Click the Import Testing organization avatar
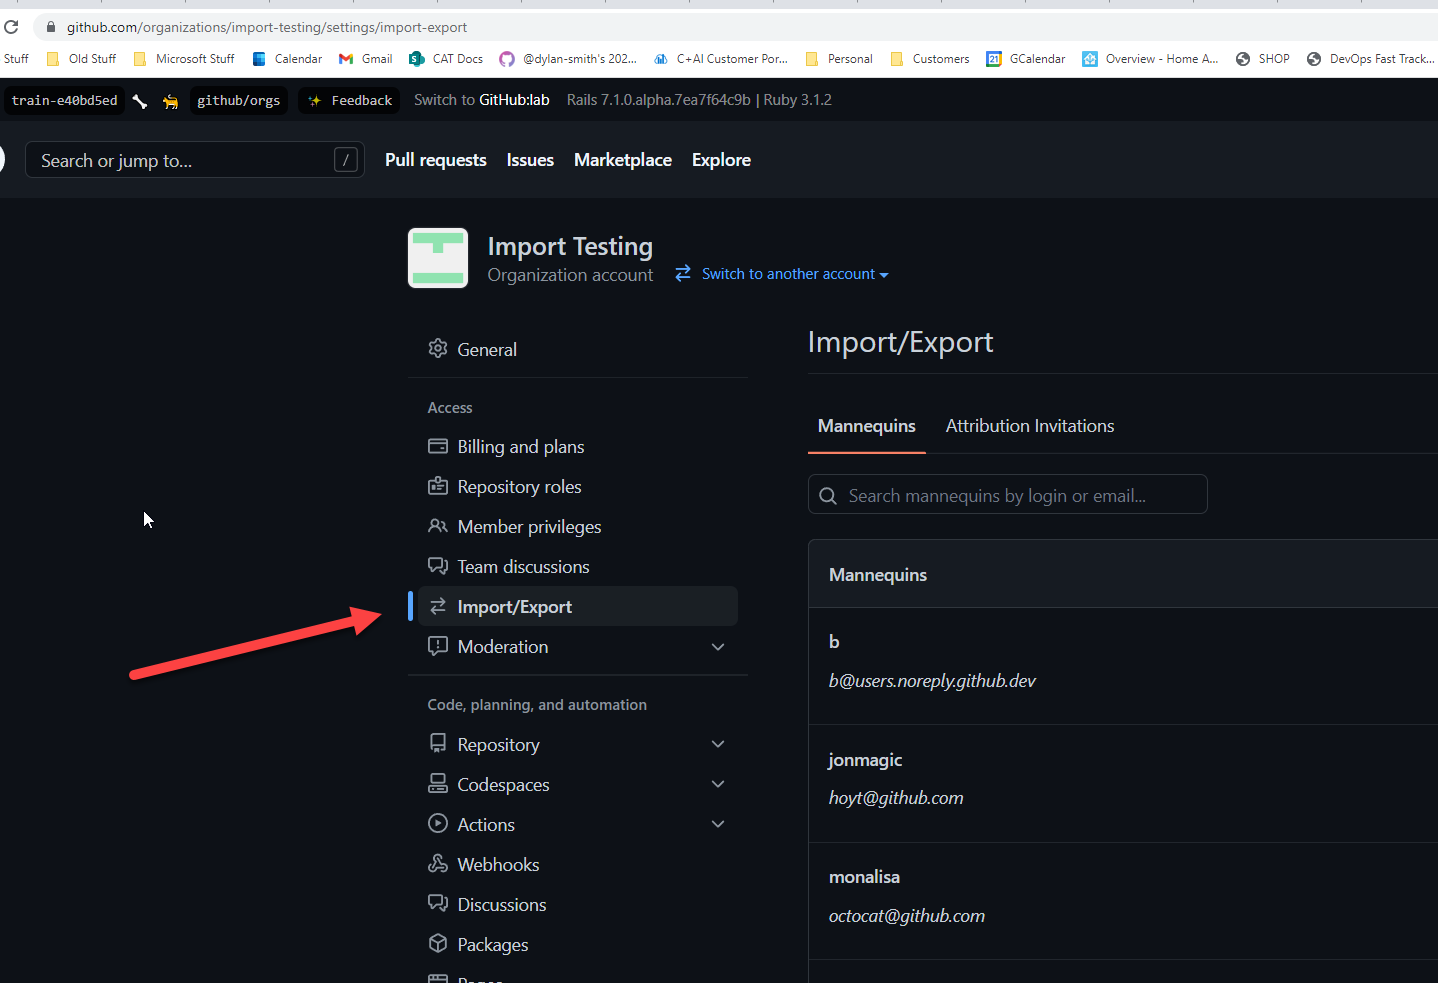This screenshot has width=1438, height=983. coord(438,258)
